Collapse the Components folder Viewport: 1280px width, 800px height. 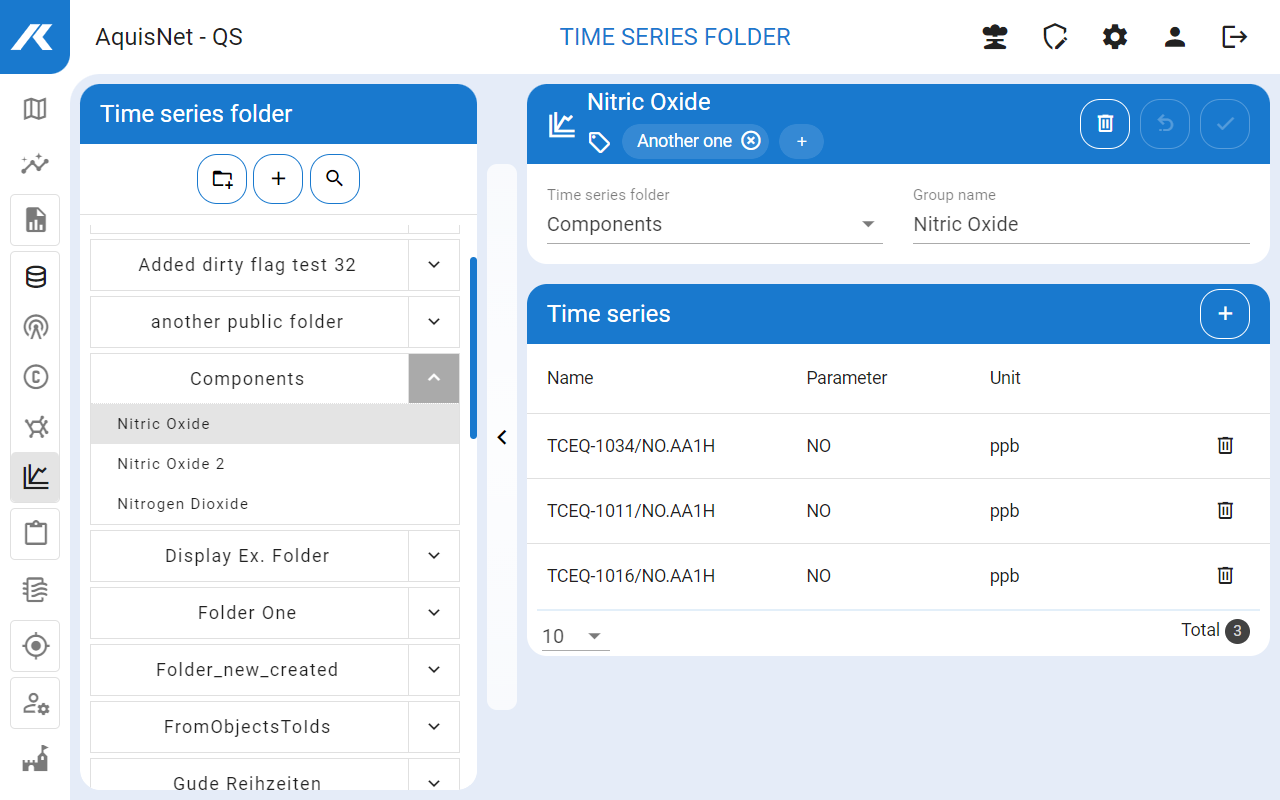click(x=434, y=379)
